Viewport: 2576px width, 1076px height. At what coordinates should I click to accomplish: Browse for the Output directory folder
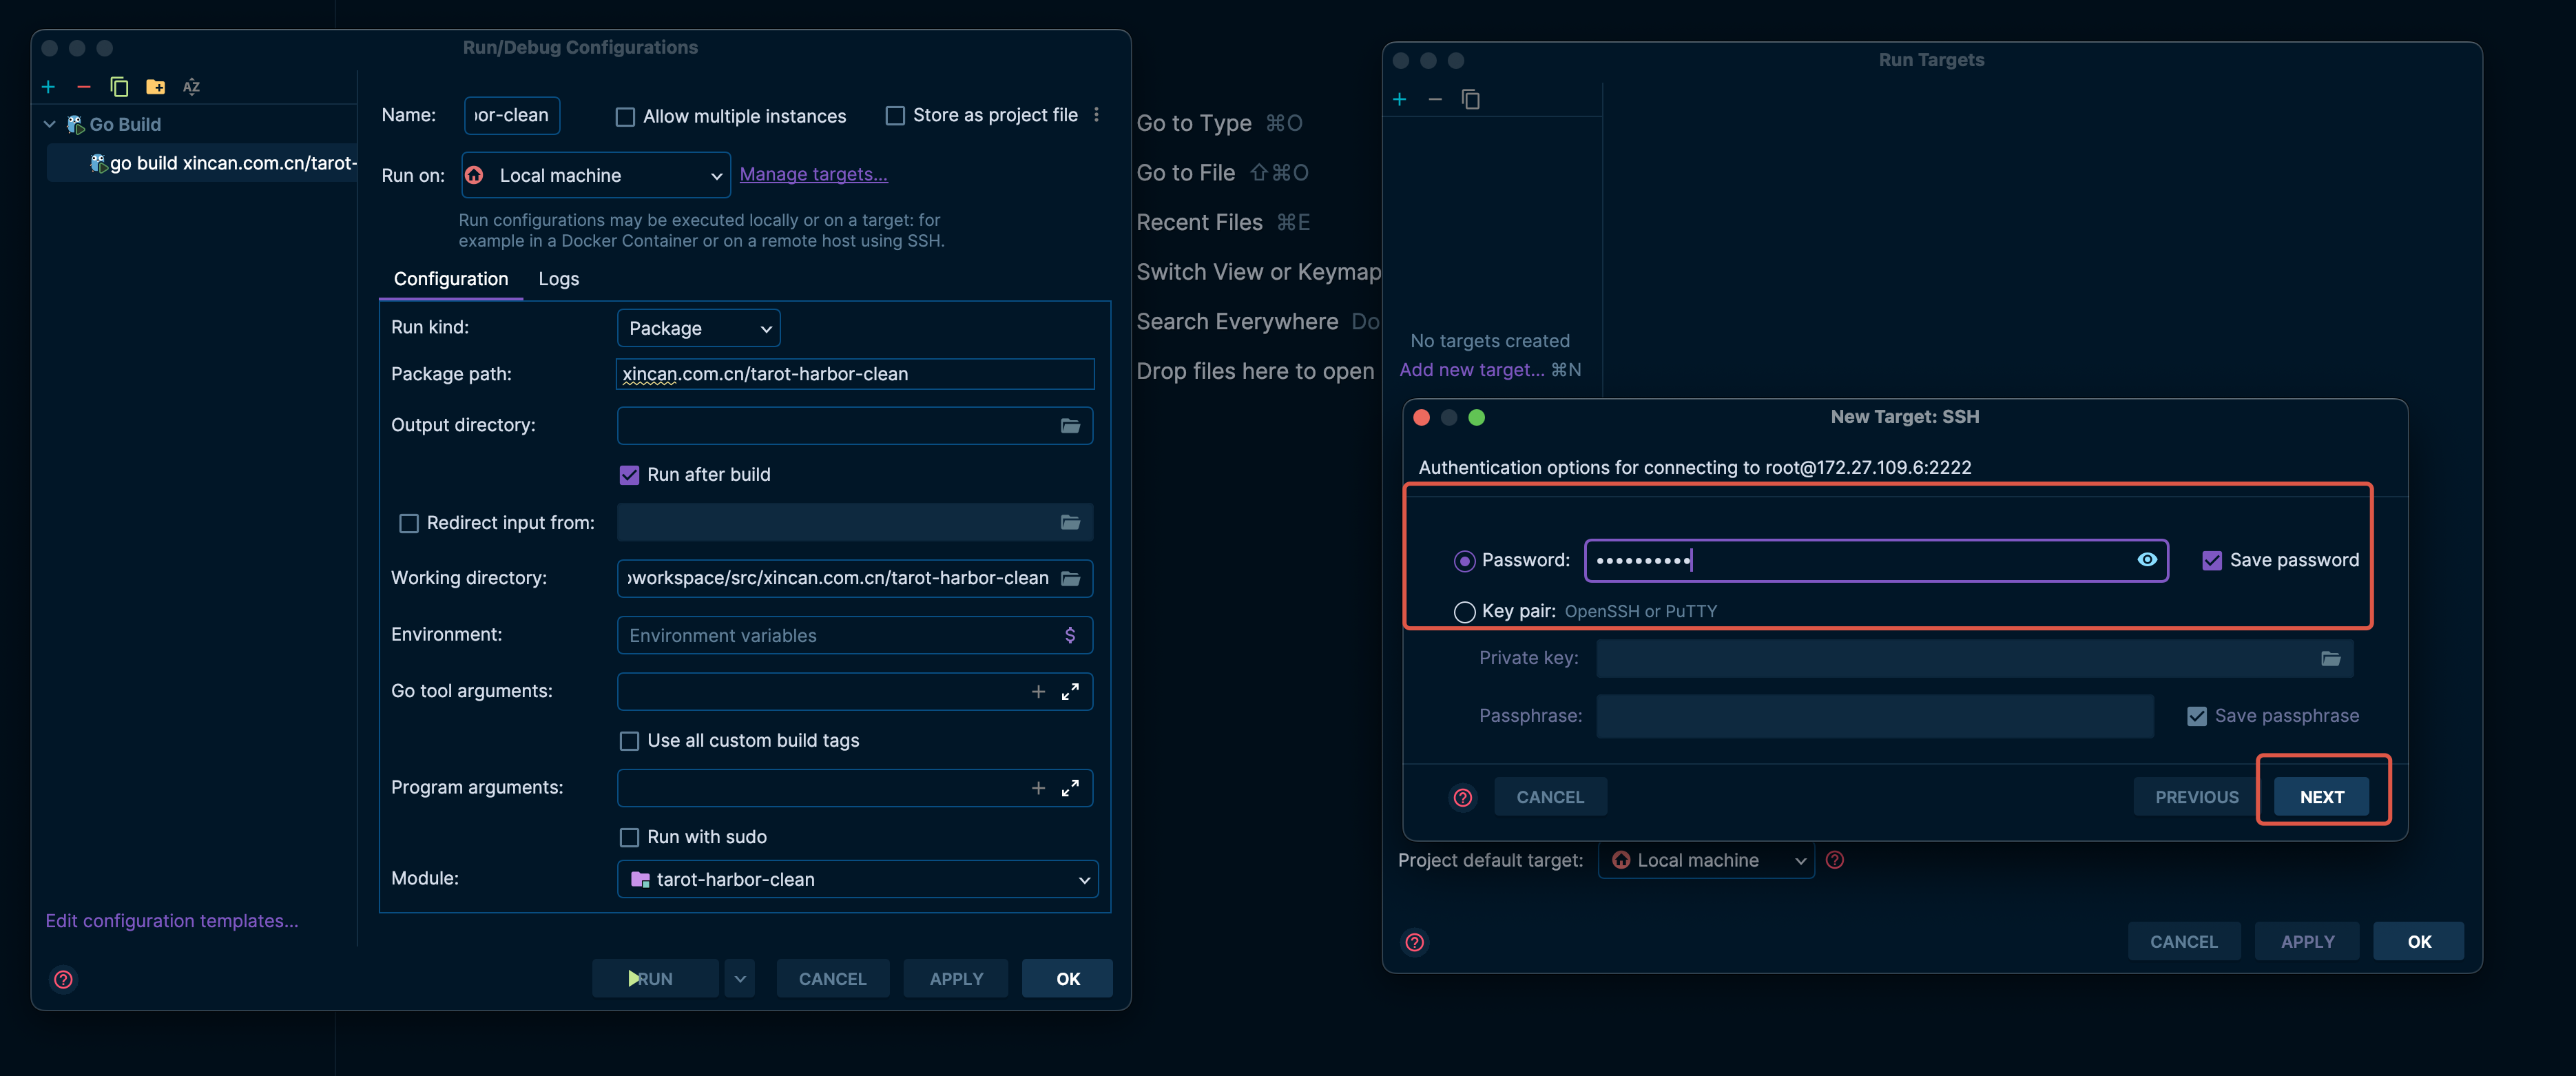pos(1070,426)
